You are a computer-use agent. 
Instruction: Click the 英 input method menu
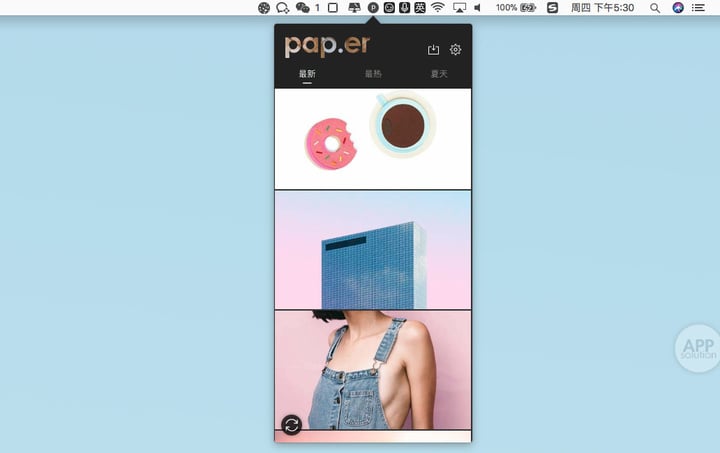(x=420, y=8)
